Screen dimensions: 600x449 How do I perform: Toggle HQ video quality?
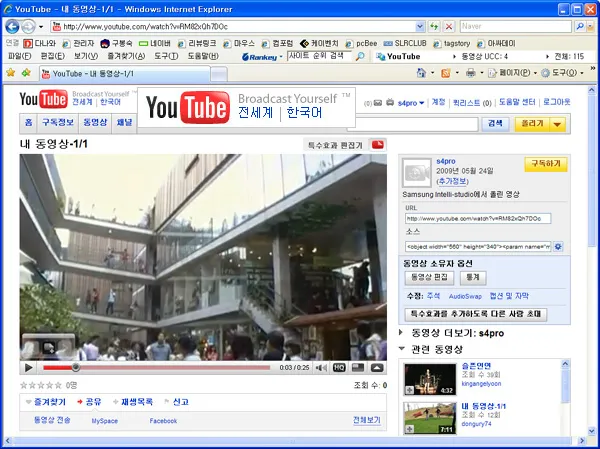tap(340, 368)
